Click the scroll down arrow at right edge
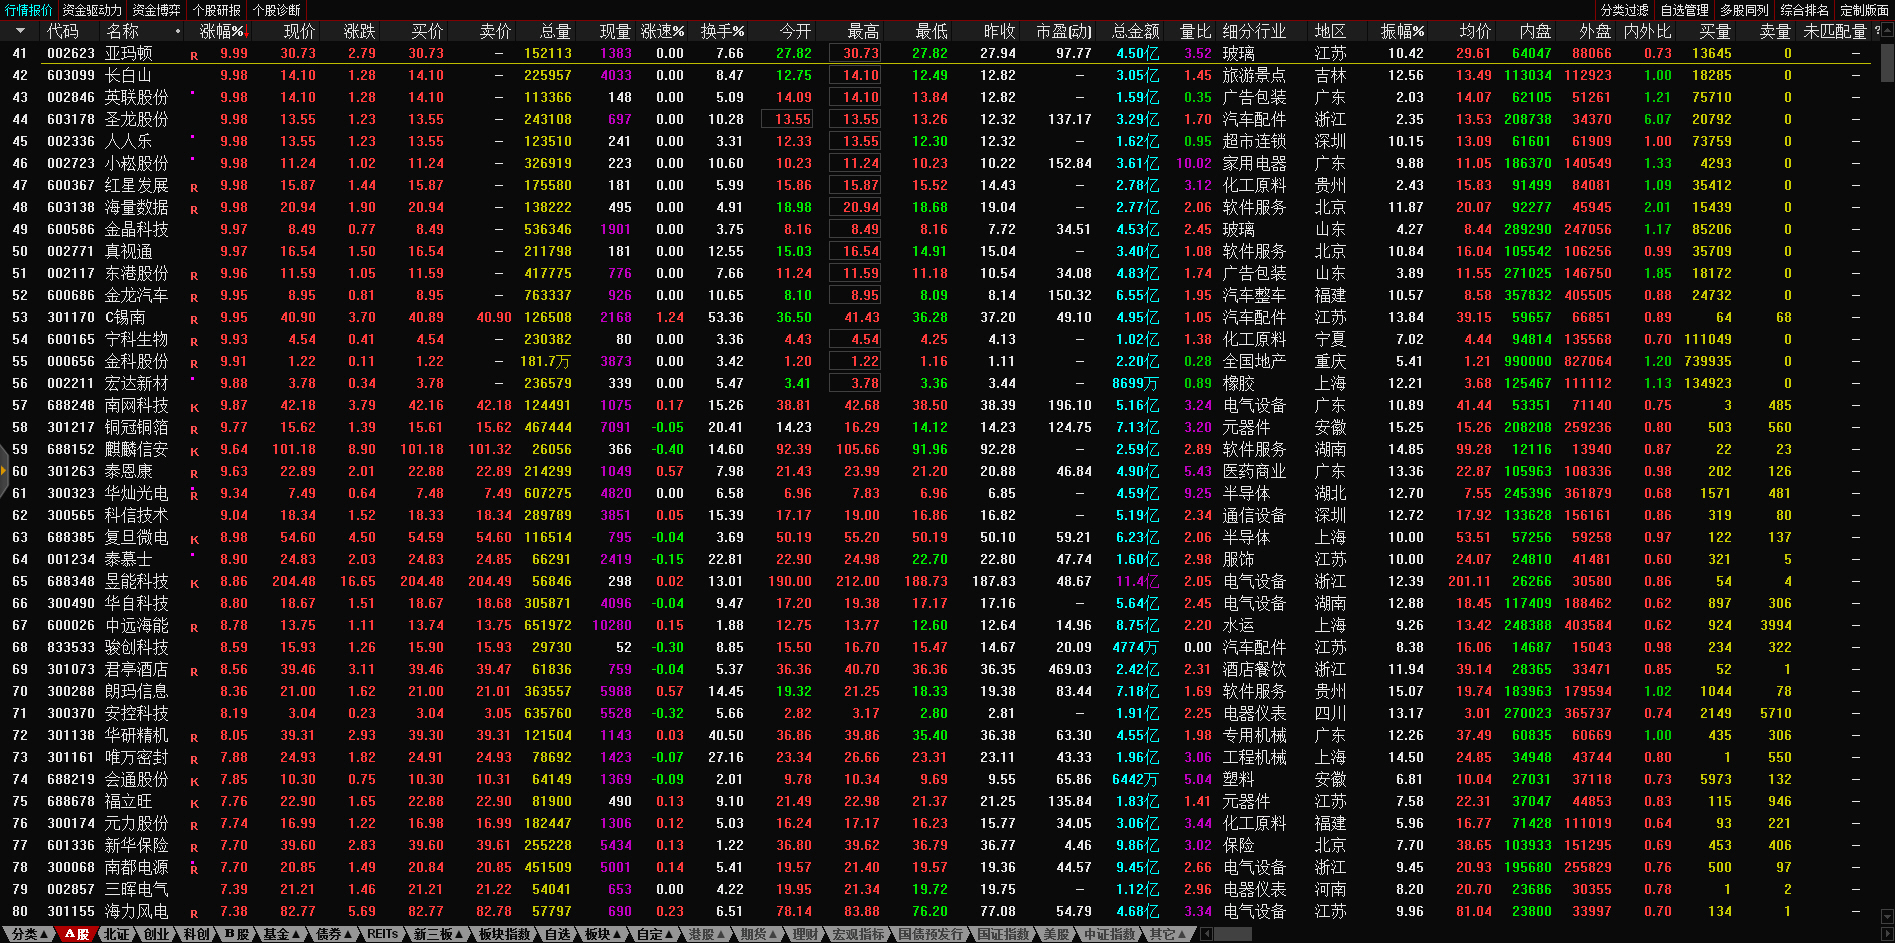 1887,916
